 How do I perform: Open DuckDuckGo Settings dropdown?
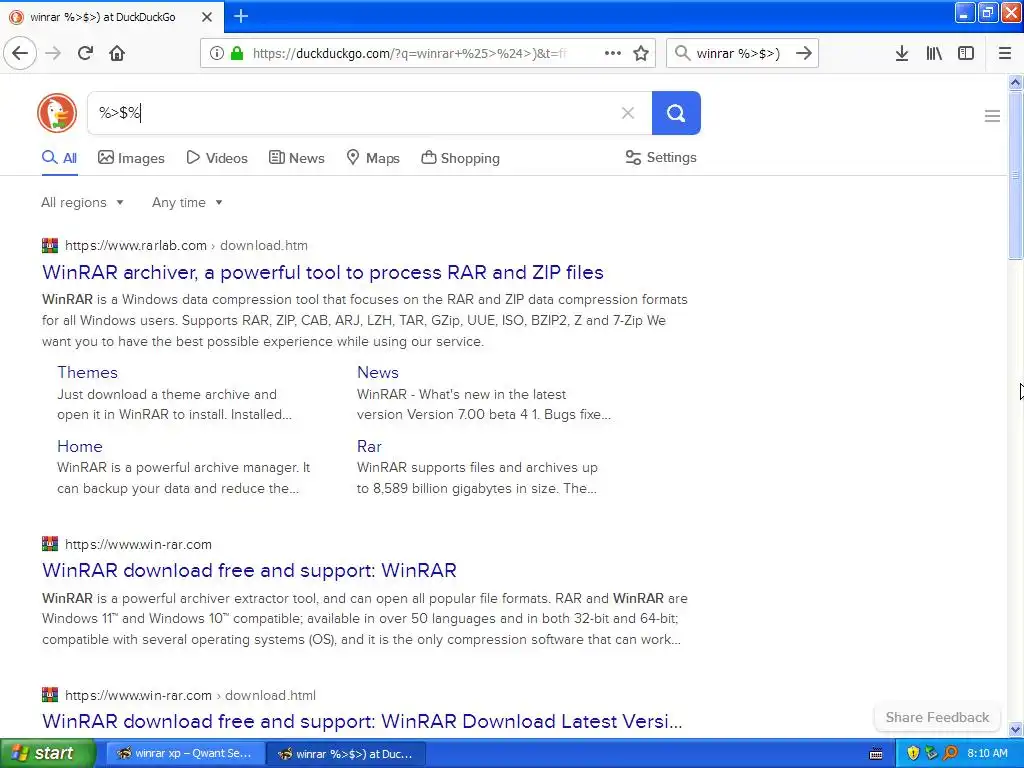[x=661, y=157]
